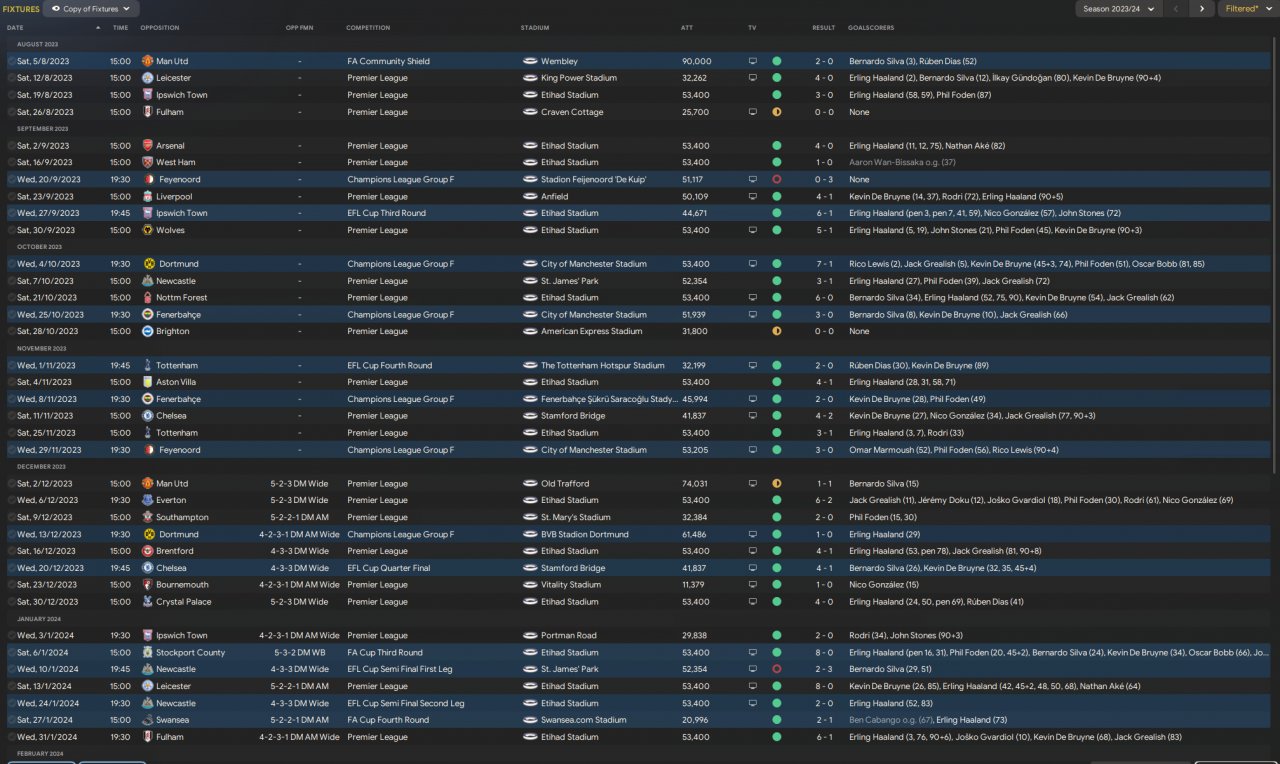Click the stadium icon beside Craven Cottage
Screen dimensions: 1280x764
tap(530, 112)
